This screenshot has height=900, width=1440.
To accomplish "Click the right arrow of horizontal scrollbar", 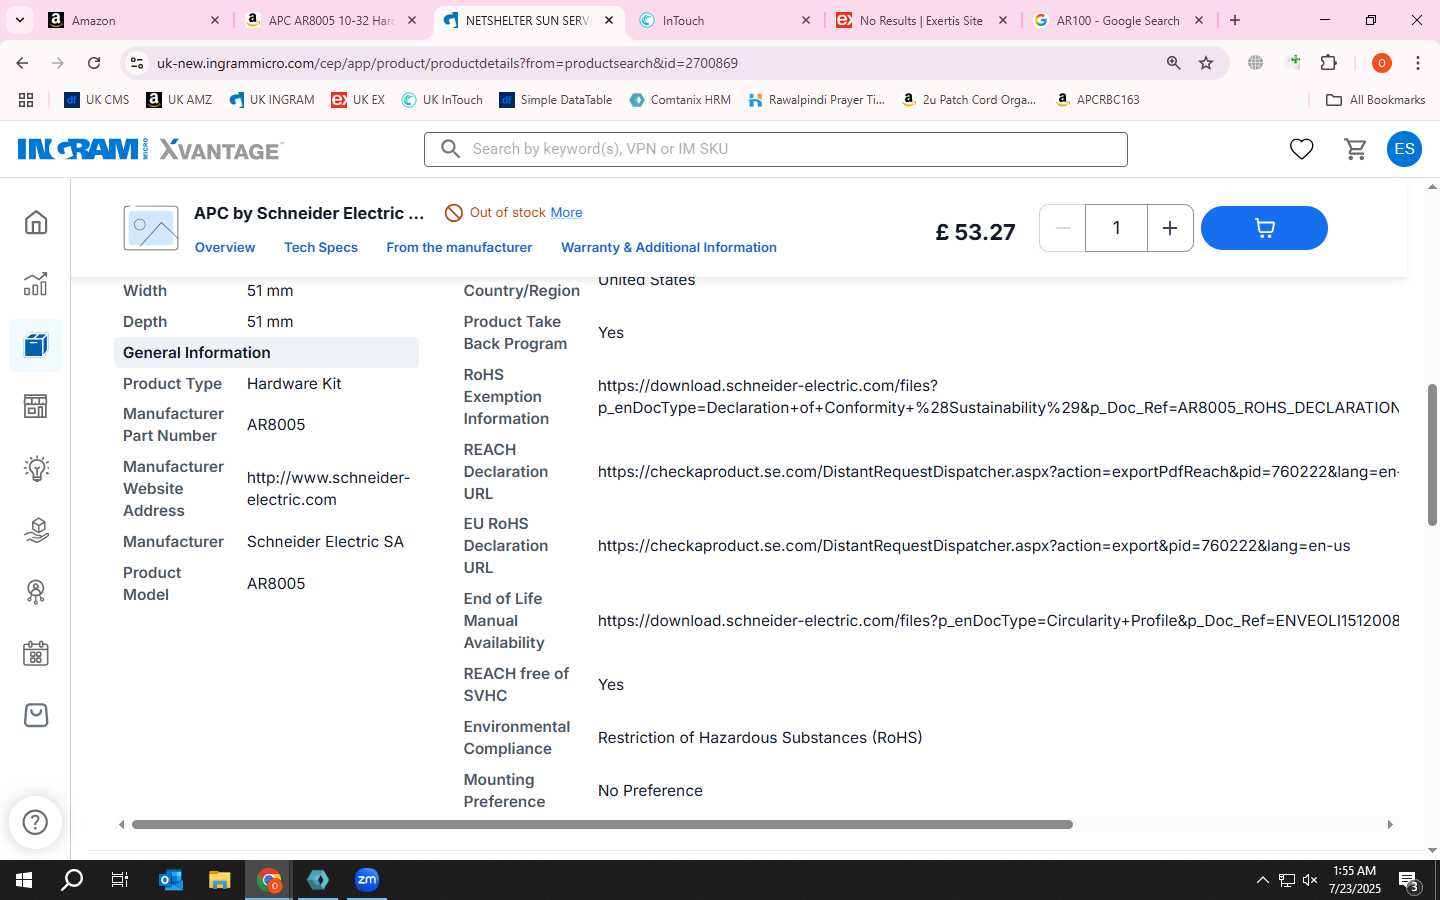I will pos(1389,824).
